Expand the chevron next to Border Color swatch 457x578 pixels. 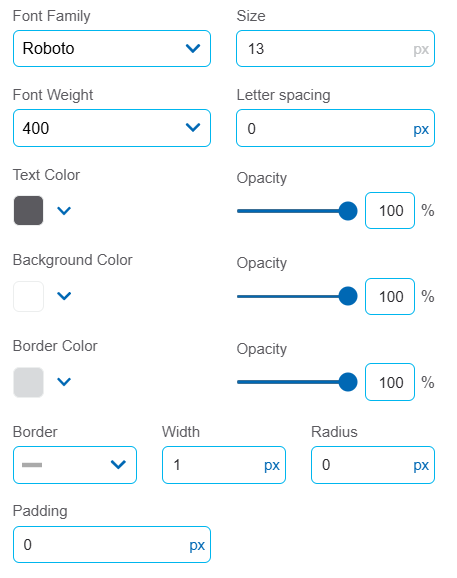(64, 382)
